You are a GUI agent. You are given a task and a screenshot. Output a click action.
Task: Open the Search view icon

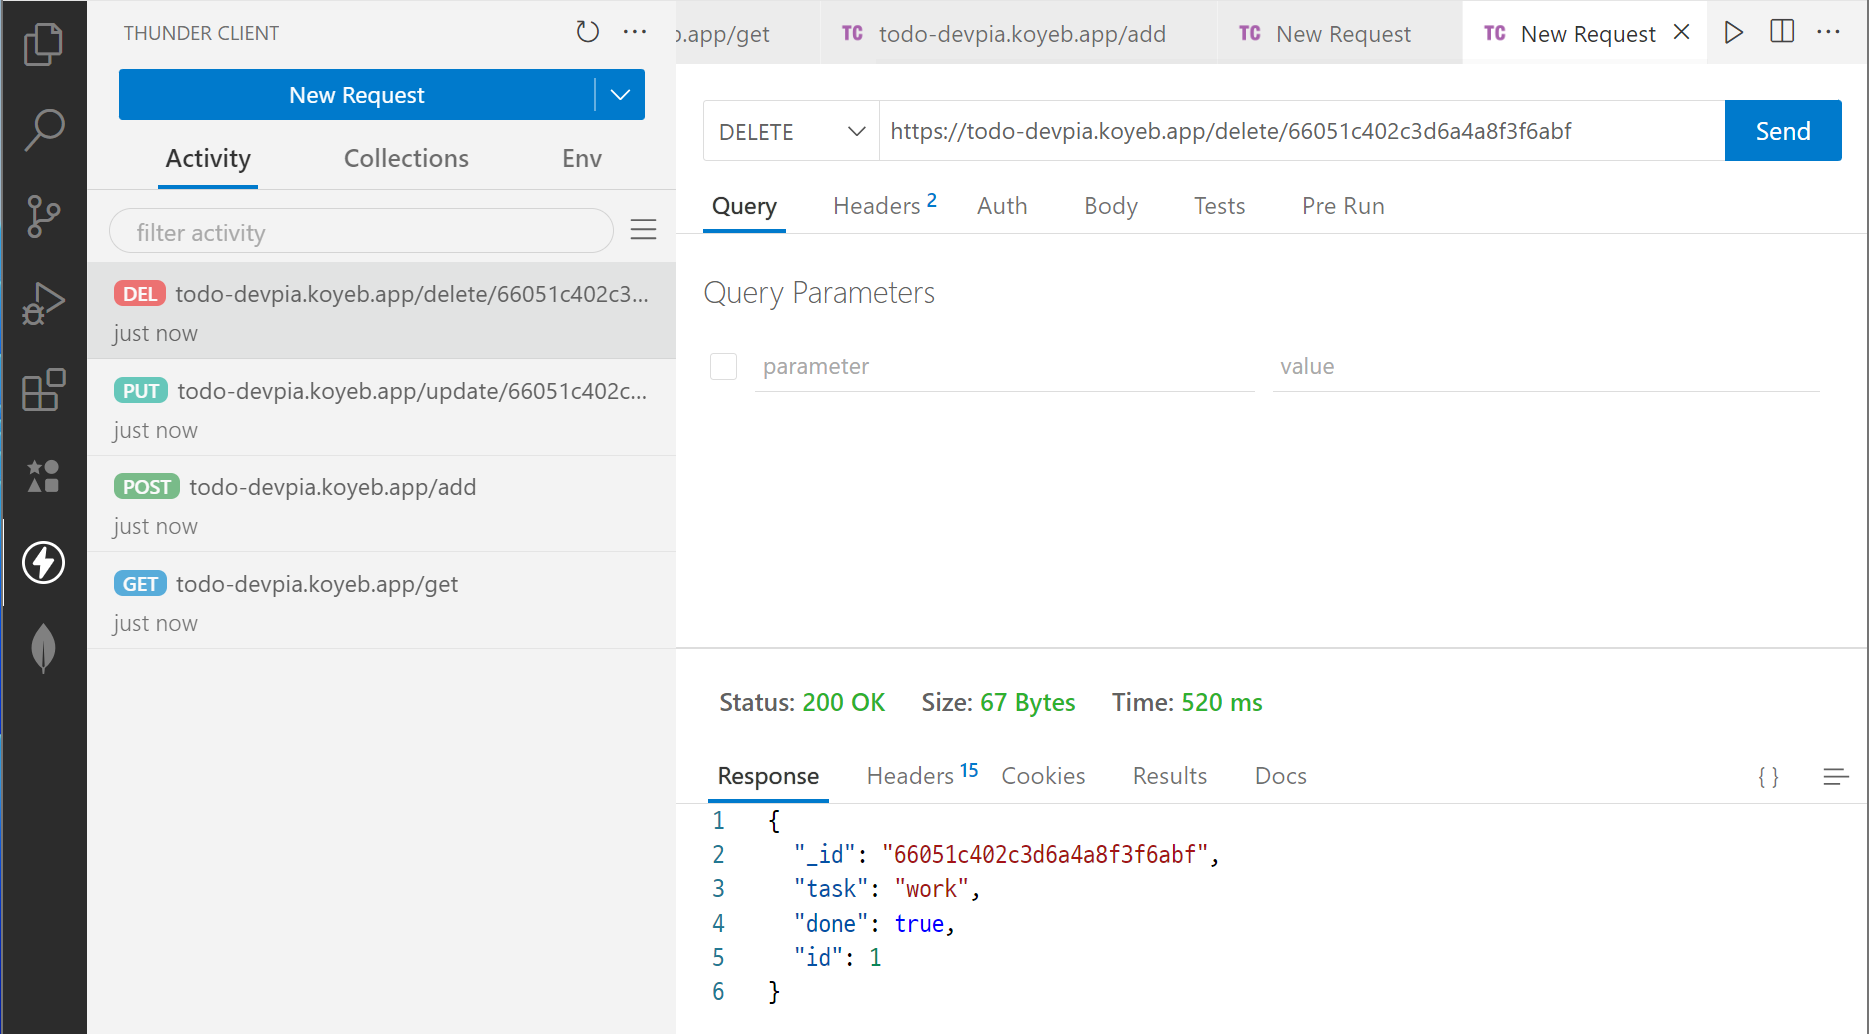coord(43,130)
